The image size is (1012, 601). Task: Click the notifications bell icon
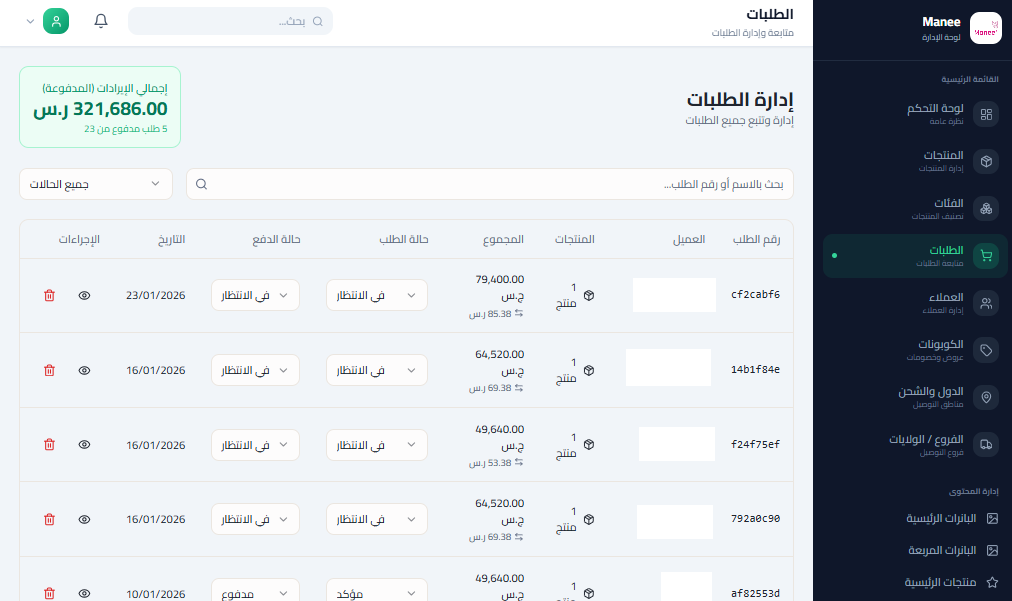pos(101,21)
